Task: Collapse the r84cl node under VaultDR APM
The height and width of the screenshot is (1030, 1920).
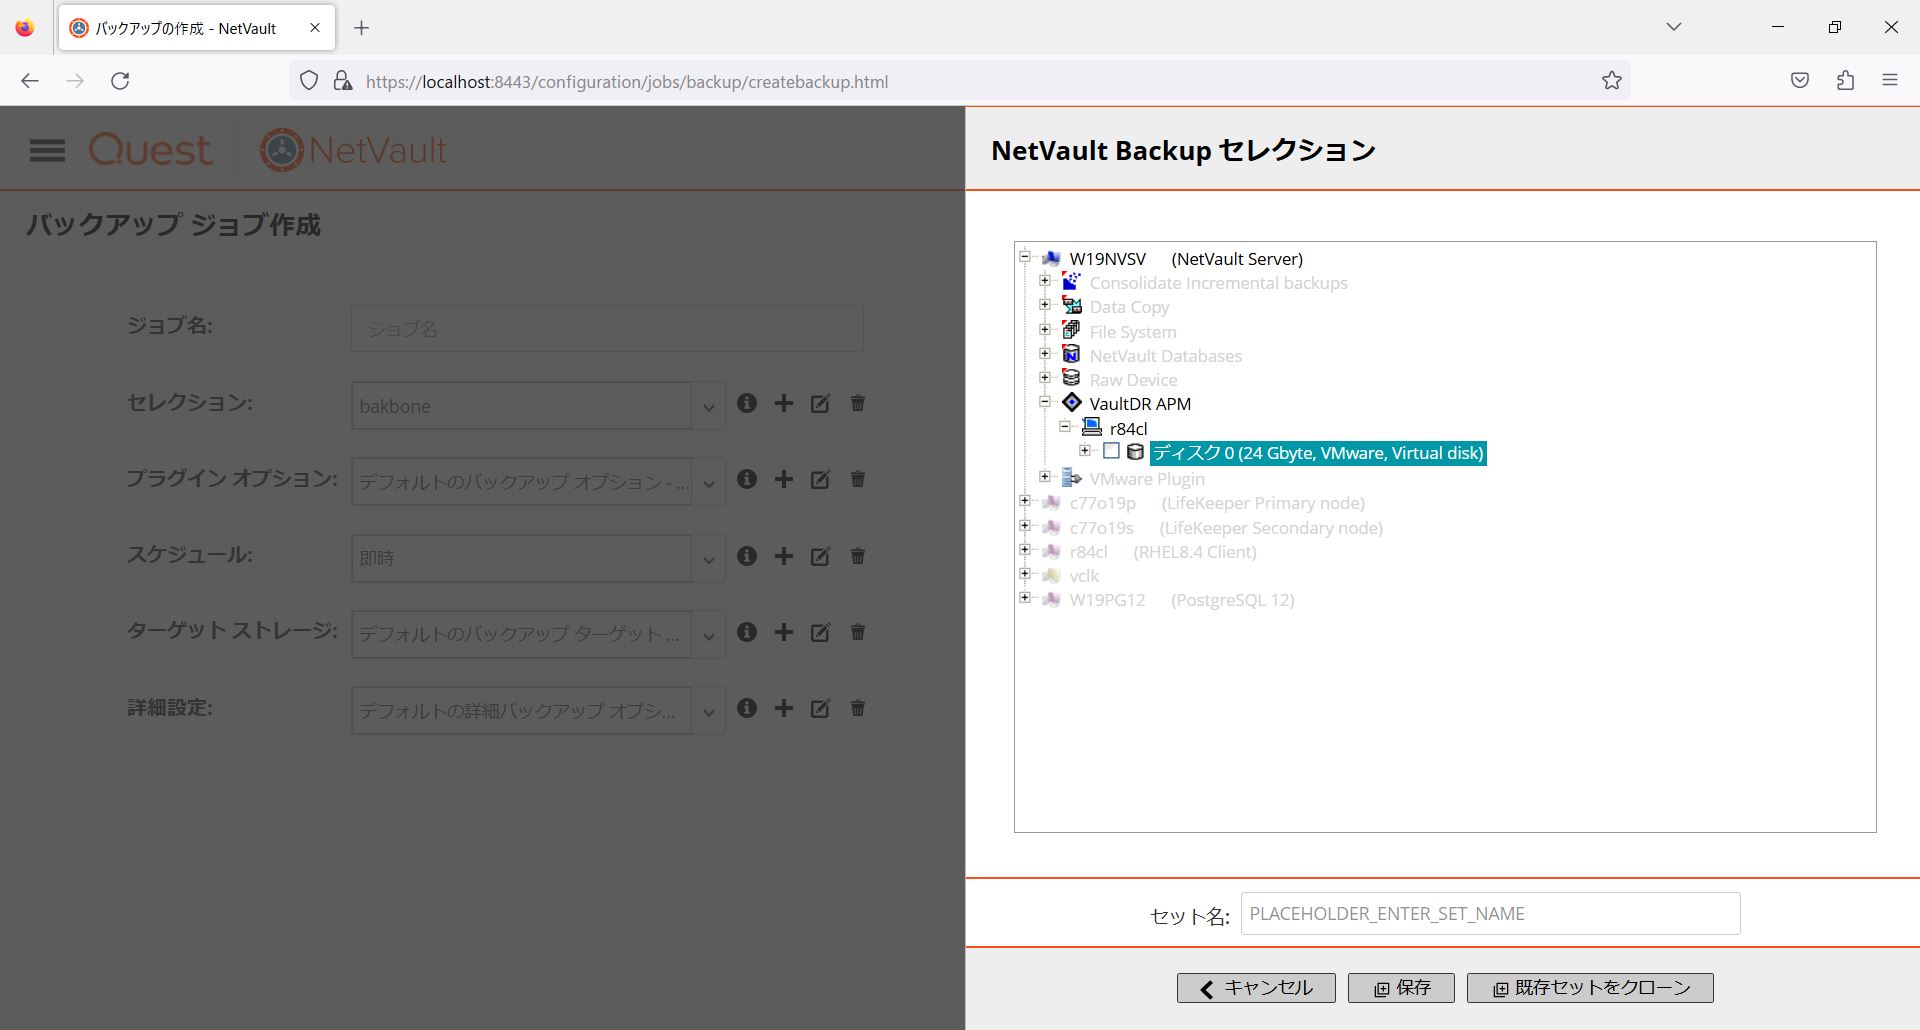Action: click(x=1065, y=427)
